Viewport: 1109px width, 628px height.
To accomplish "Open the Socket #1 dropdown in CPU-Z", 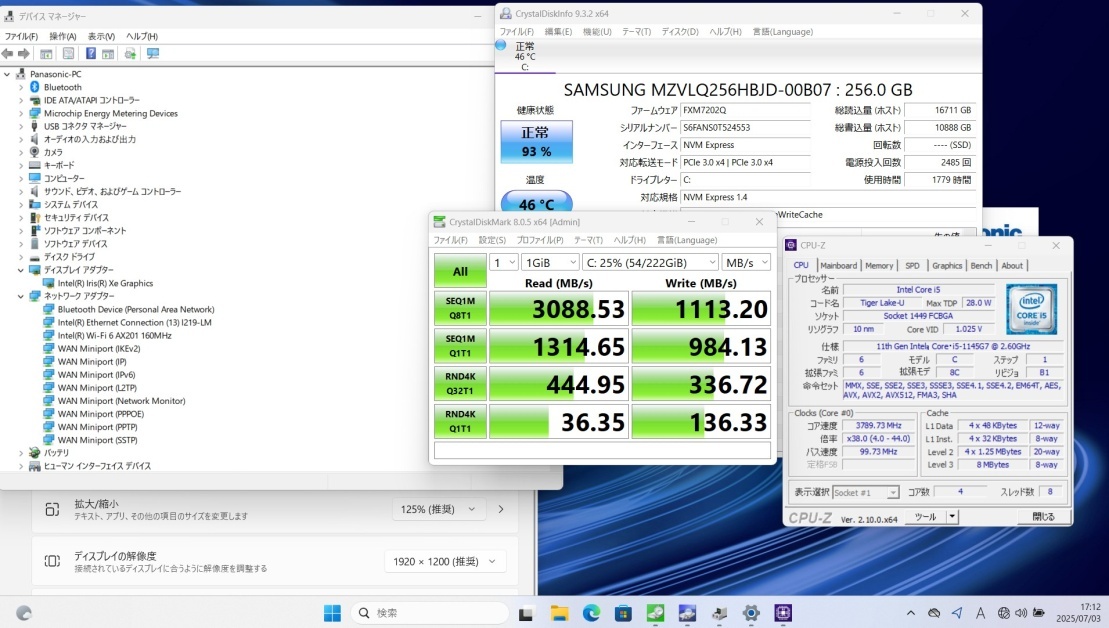I will [866, 492].
